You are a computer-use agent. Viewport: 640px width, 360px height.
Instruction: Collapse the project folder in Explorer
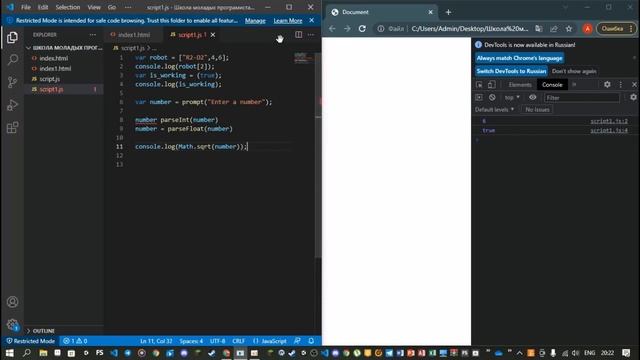tap(65, 48)
